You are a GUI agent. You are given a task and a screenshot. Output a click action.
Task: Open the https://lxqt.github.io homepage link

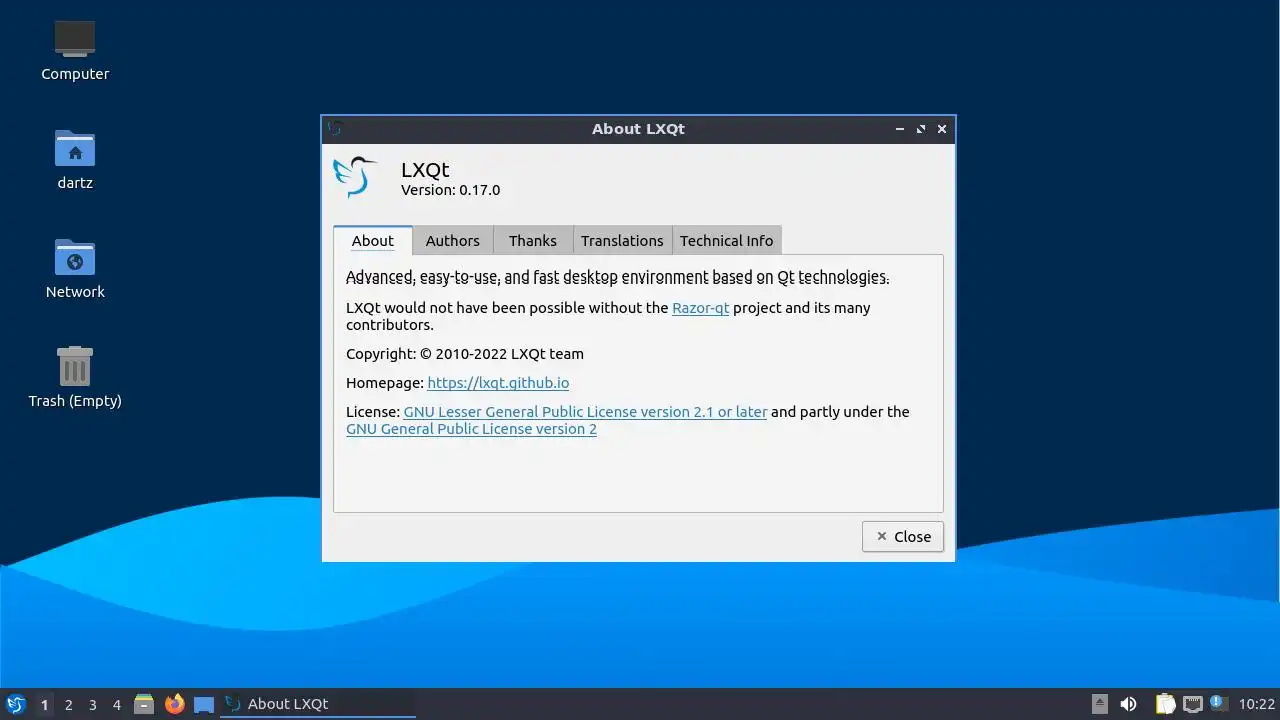tap(498, 383)
